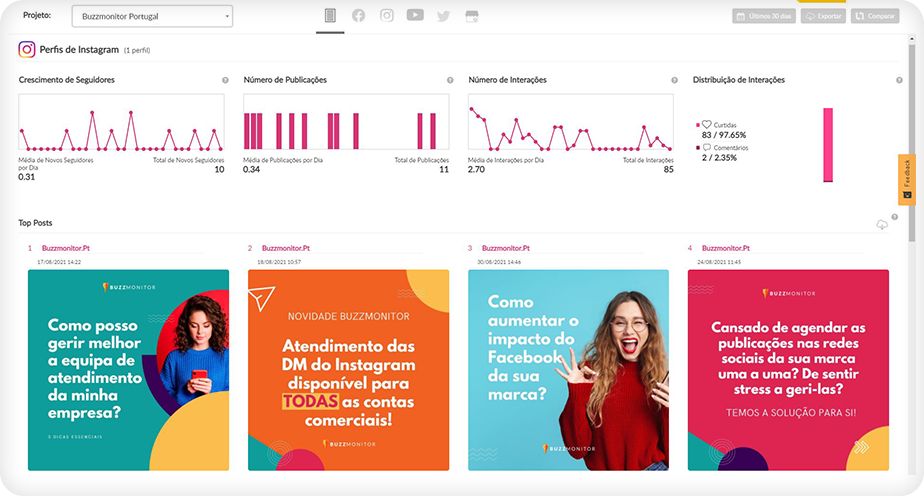Click the 'Top Posts' heading
The width and height of the screenshot is (924, 496).
(x=35, y=223)
